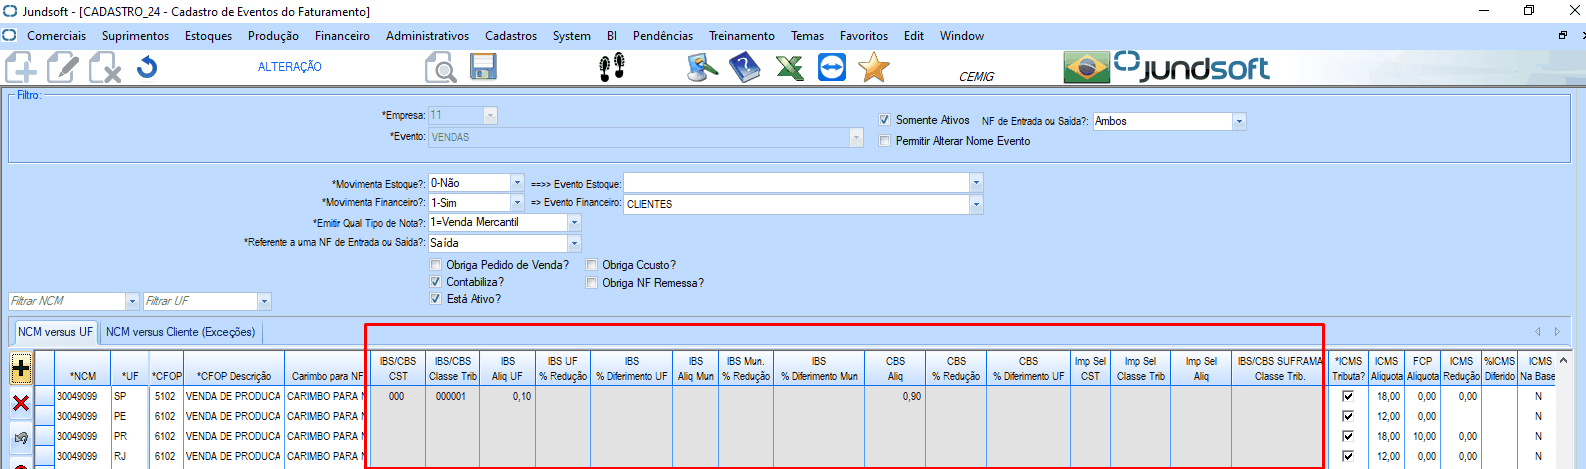Open the NF de Entrada ou Saída dropdown
The height and width of the screenshot is (469, 1586).
(x=1239, y=121)
